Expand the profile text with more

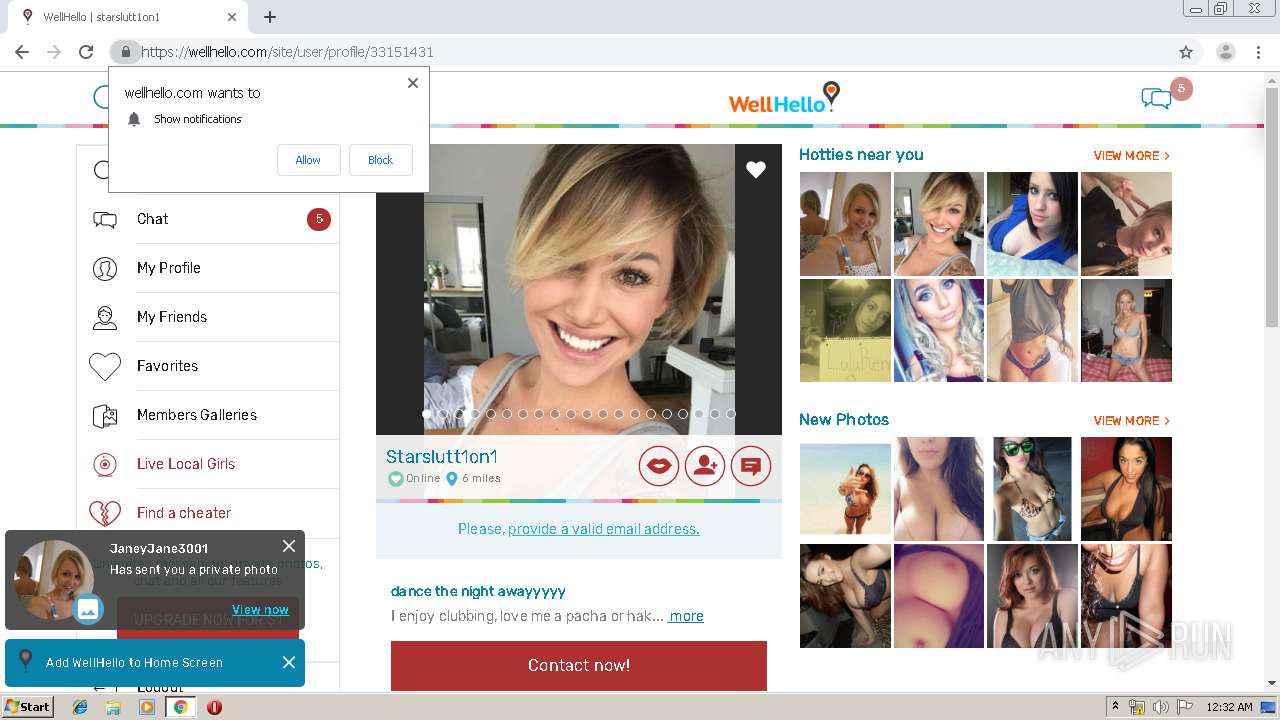click(x=686, y=616)
